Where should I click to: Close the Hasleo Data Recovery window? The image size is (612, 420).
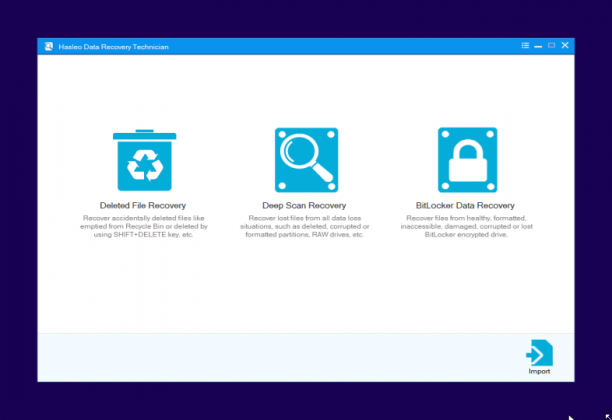[x=565, y=45]
